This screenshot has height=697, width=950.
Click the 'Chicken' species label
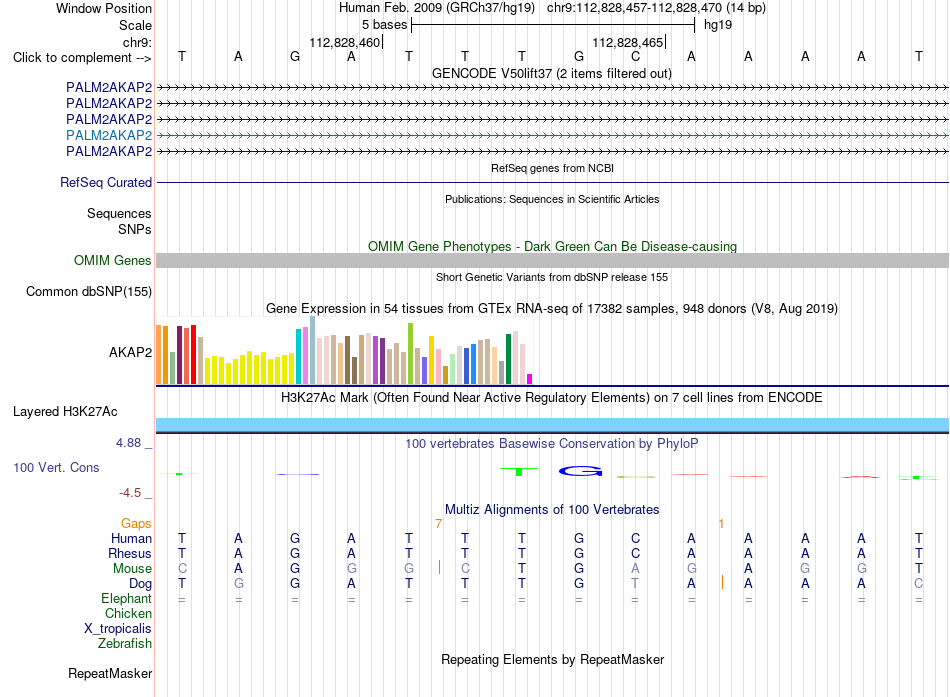(128, 613)
